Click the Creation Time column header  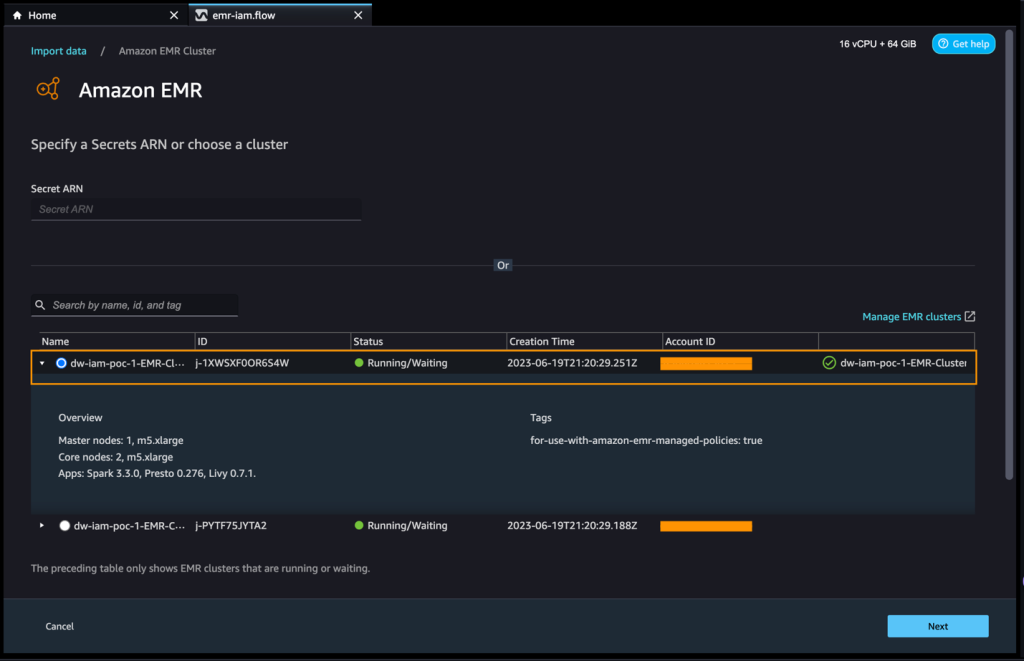point(541,341)
